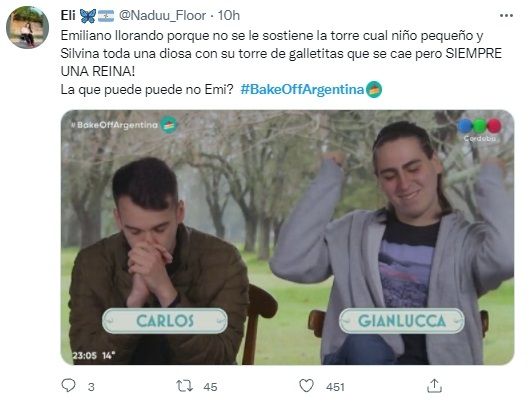Click the retweet arrows icon
Screen dimensions: 529x405
coord(185,386)
